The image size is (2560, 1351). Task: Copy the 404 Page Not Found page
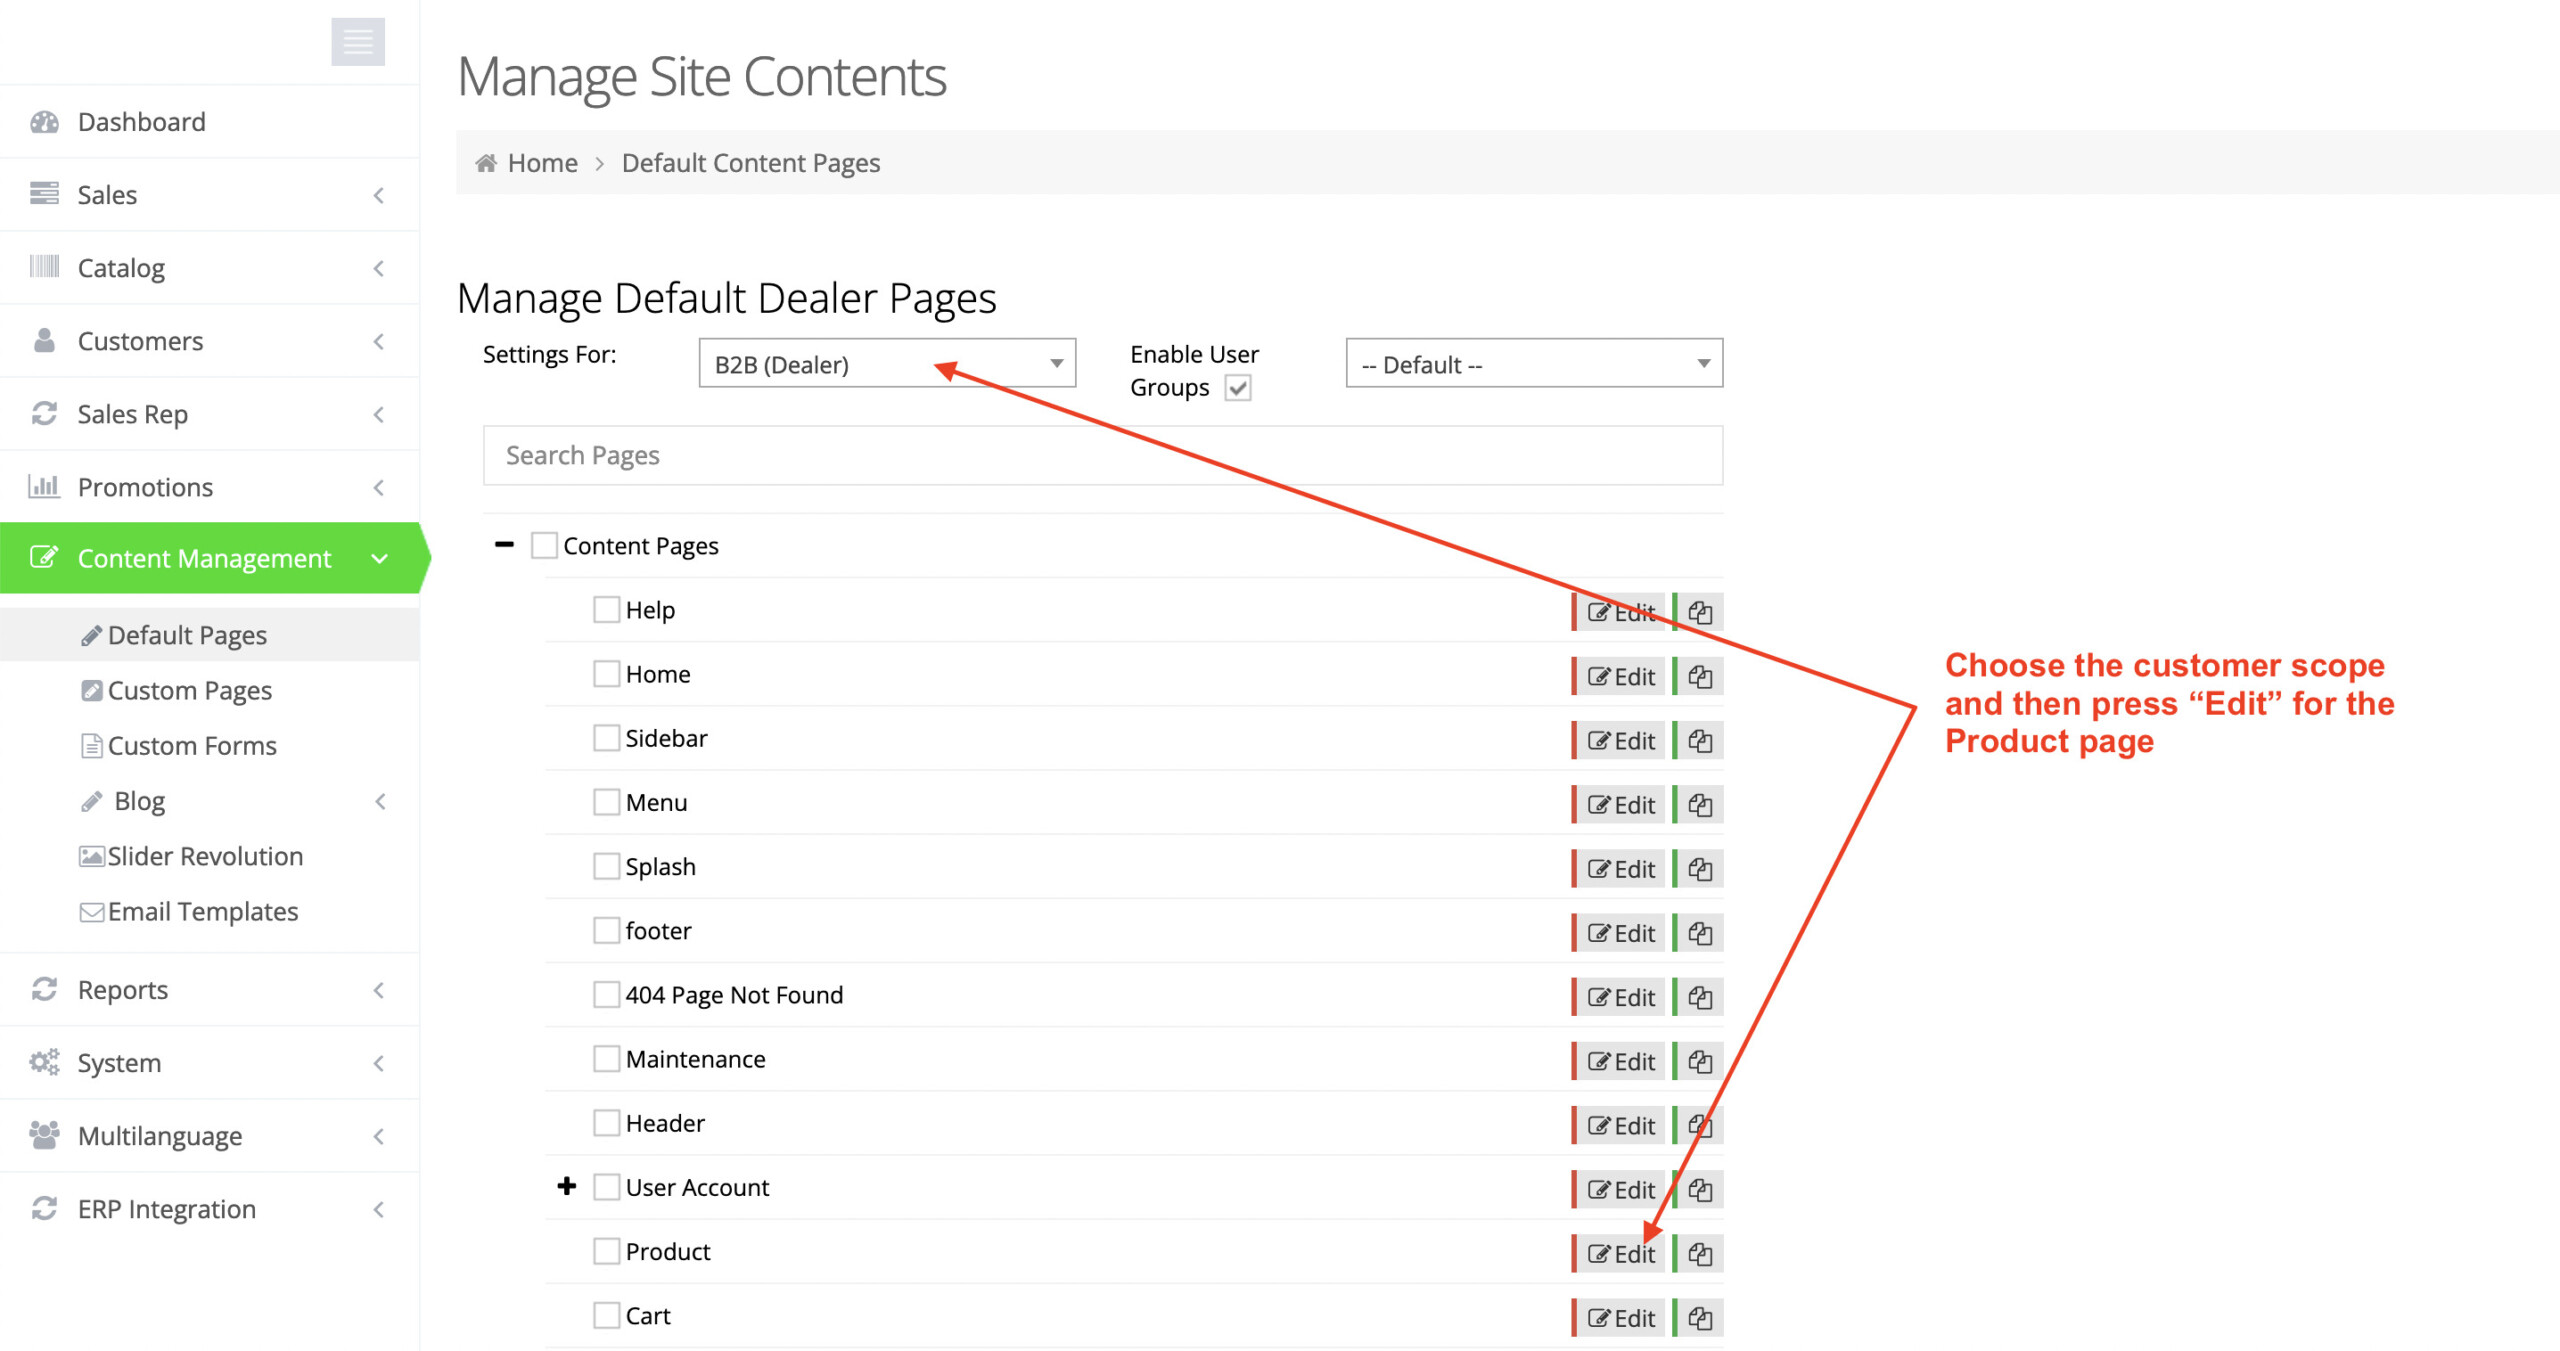(1699, 997)
